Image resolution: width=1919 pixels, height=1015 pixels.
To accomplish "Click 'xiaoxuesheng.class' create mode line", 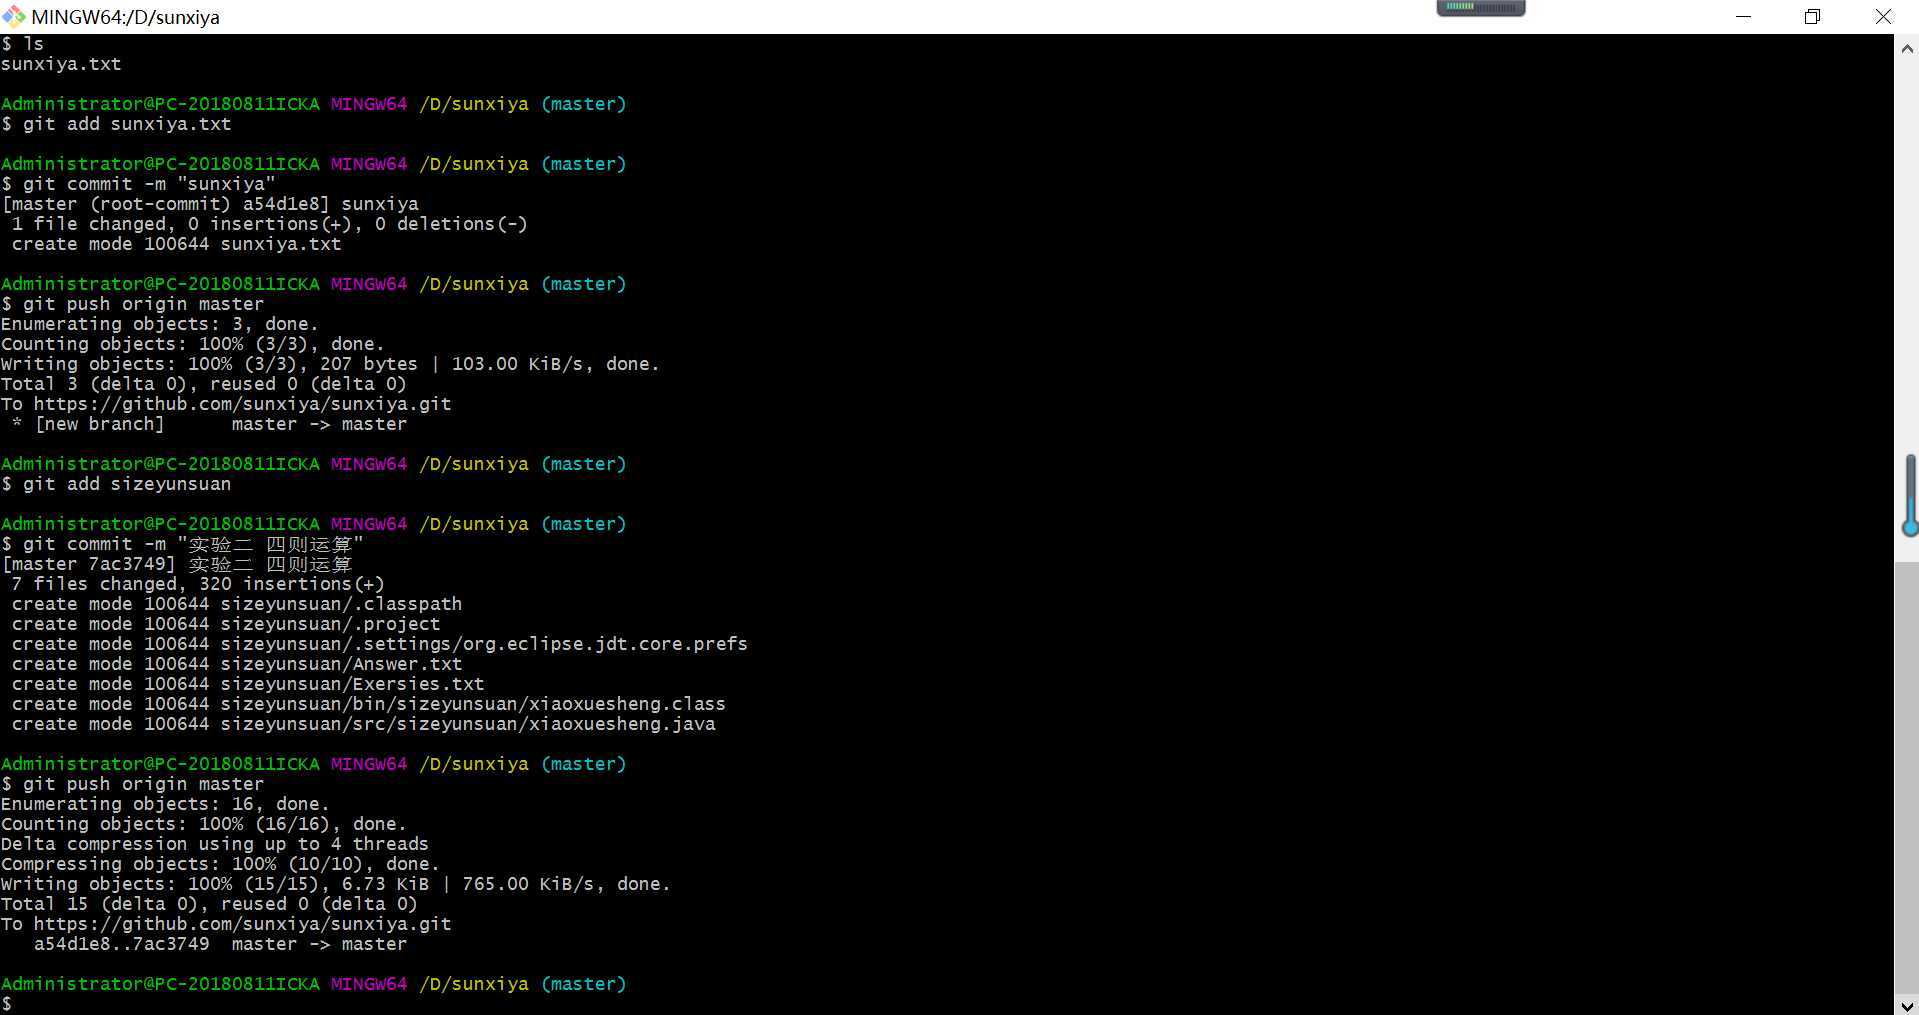I will pyautogui.click(x=368, y=704).
